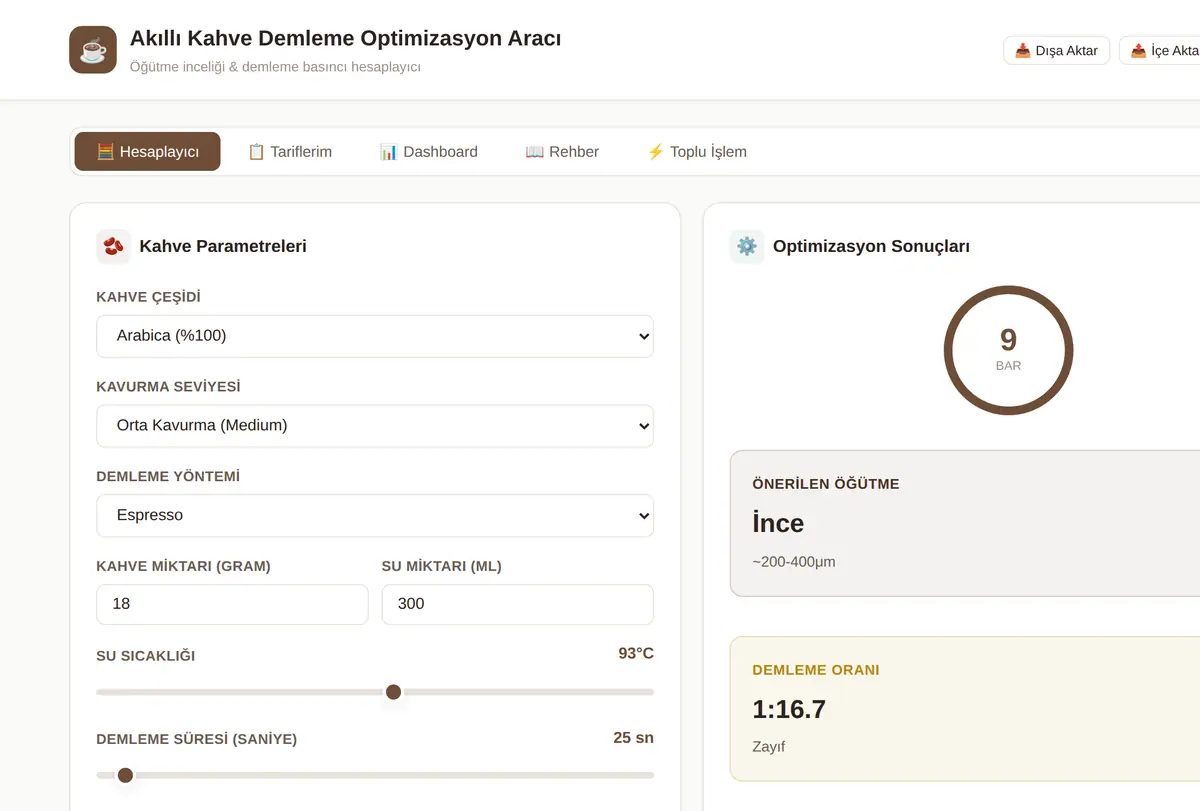Click the Demleme Oranı 1:16.7 card
This screenshot has height=811, width=1200.
pyautogui.click(x=965, y=709)
